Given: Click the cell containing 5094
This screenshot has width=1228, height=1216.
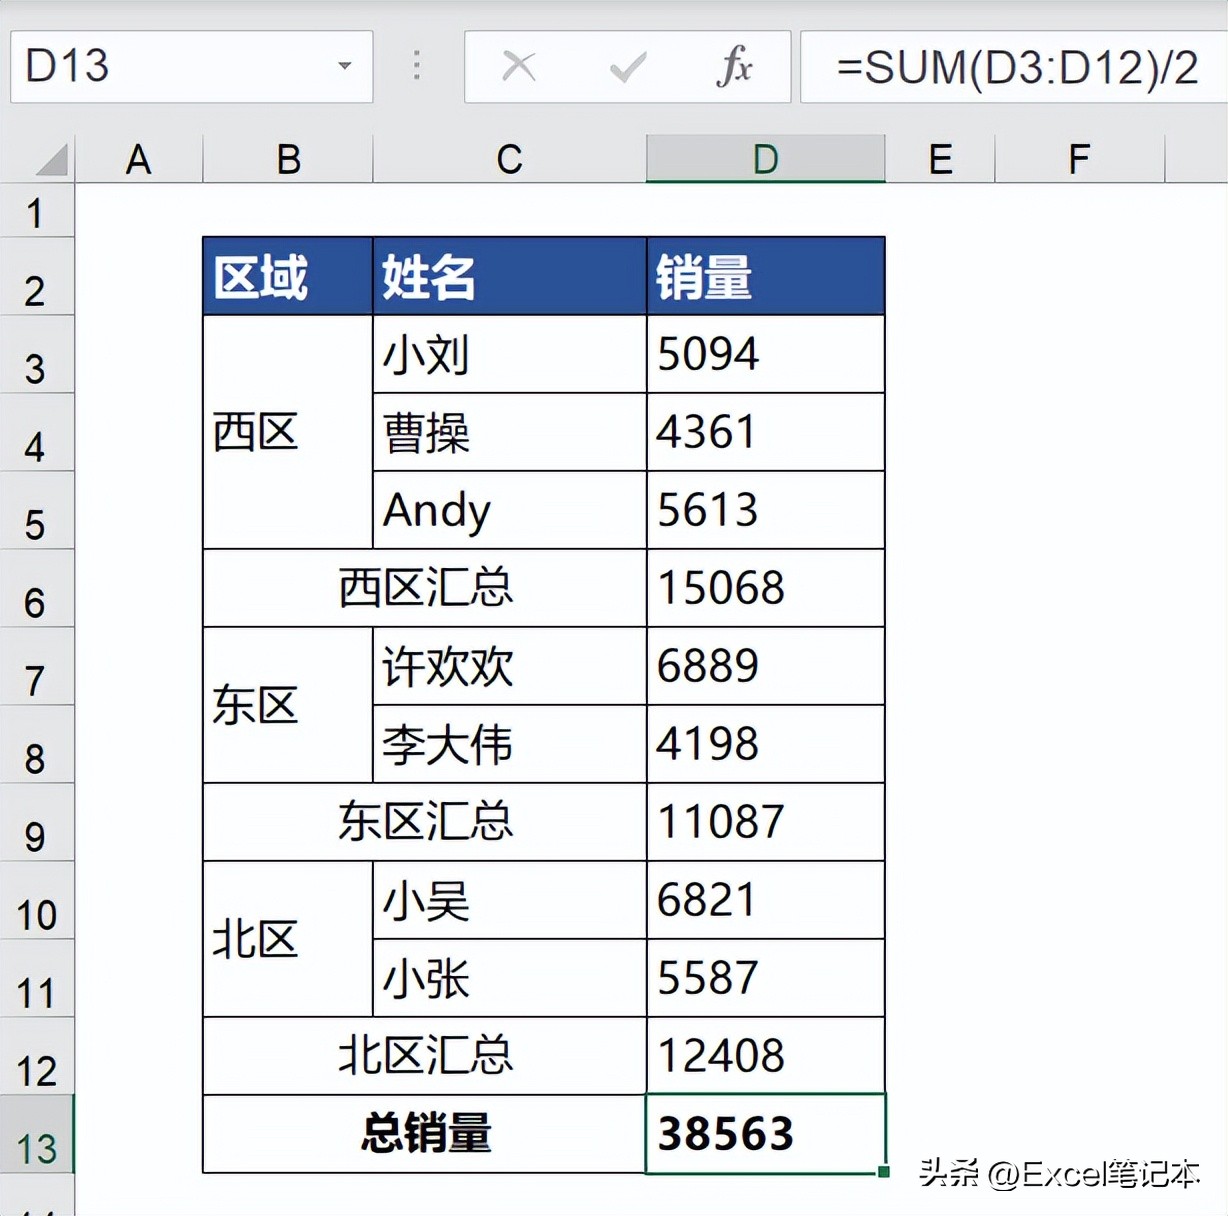Looking at the screenshot, I should pos(765,354).
